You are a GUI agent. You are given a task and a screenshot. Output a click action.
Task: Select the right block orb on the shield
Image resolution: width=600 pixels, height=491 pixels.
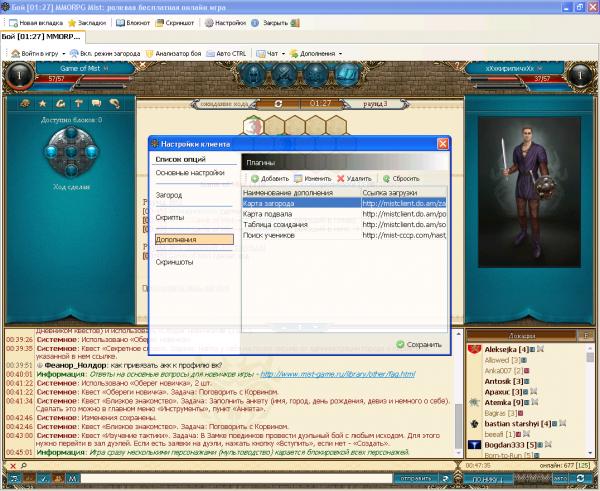(x=91, y=152)
